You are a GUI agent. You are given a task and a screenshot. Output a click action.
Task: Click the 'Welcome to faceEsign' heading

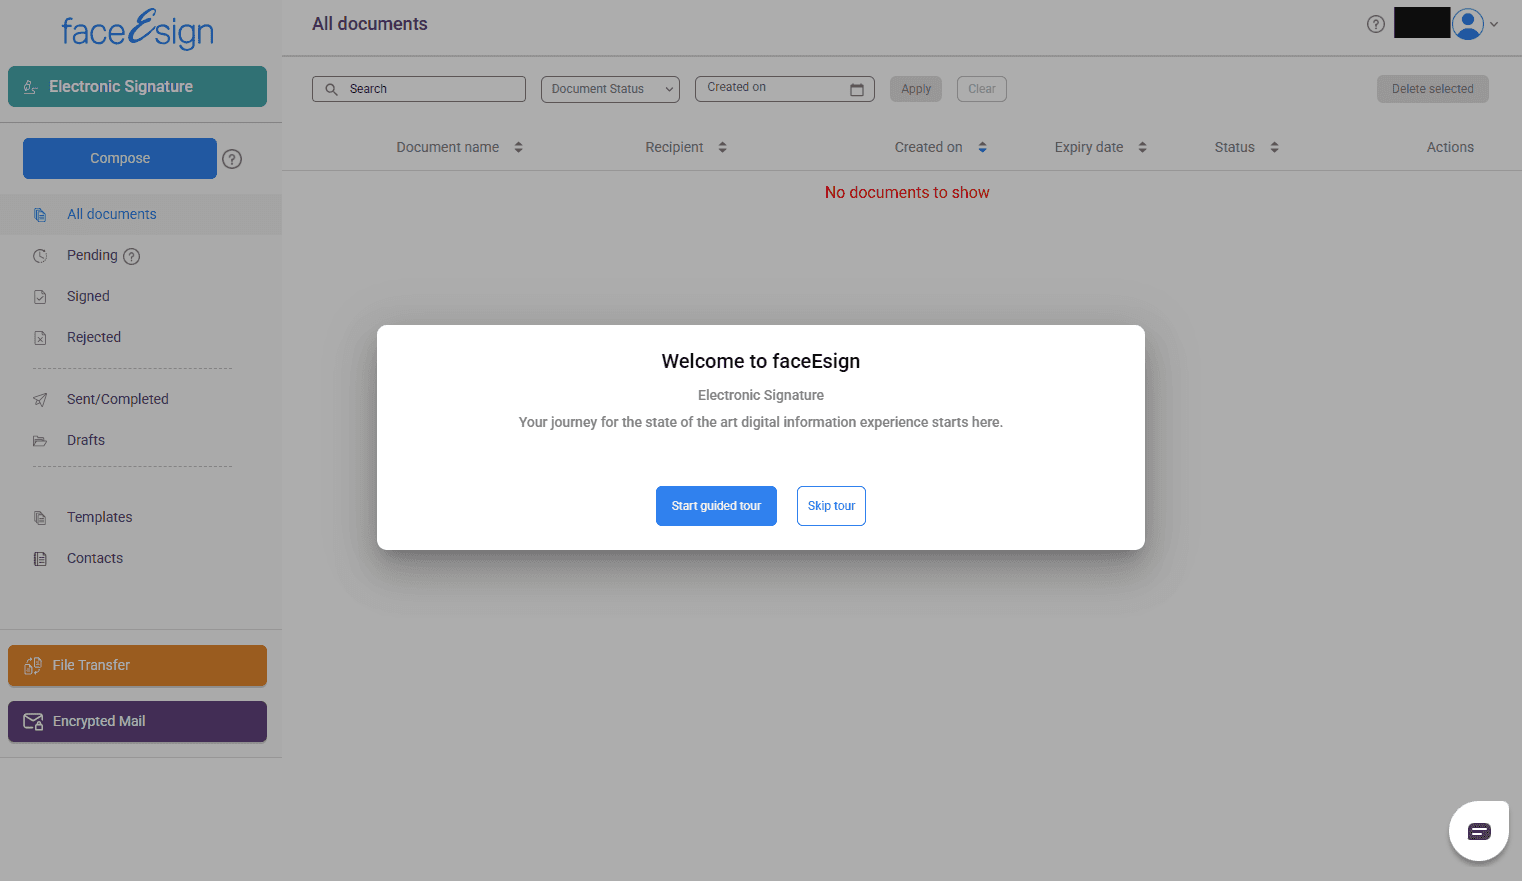tap(761, 362)
